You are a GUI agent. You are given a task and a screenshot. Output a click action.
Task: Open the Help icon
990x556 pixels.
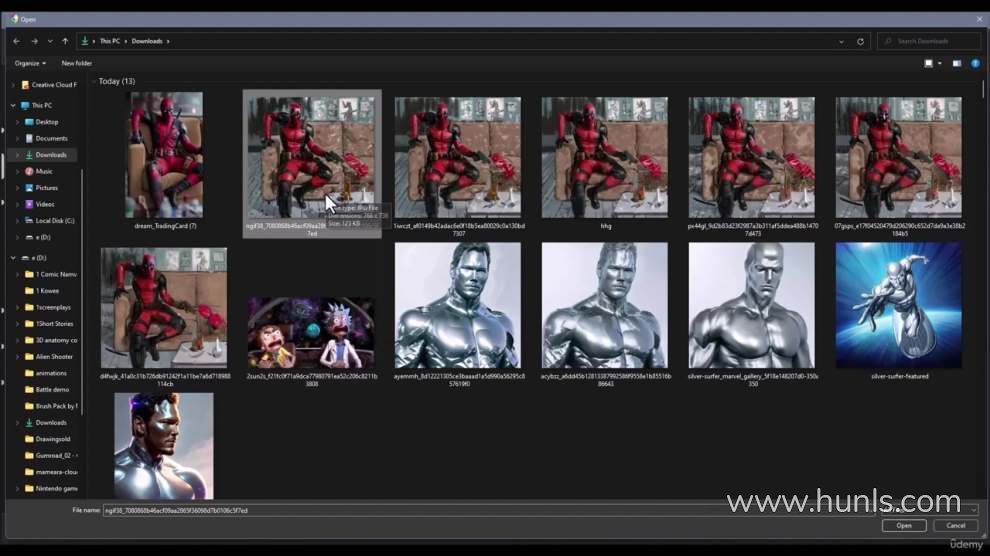975,63
